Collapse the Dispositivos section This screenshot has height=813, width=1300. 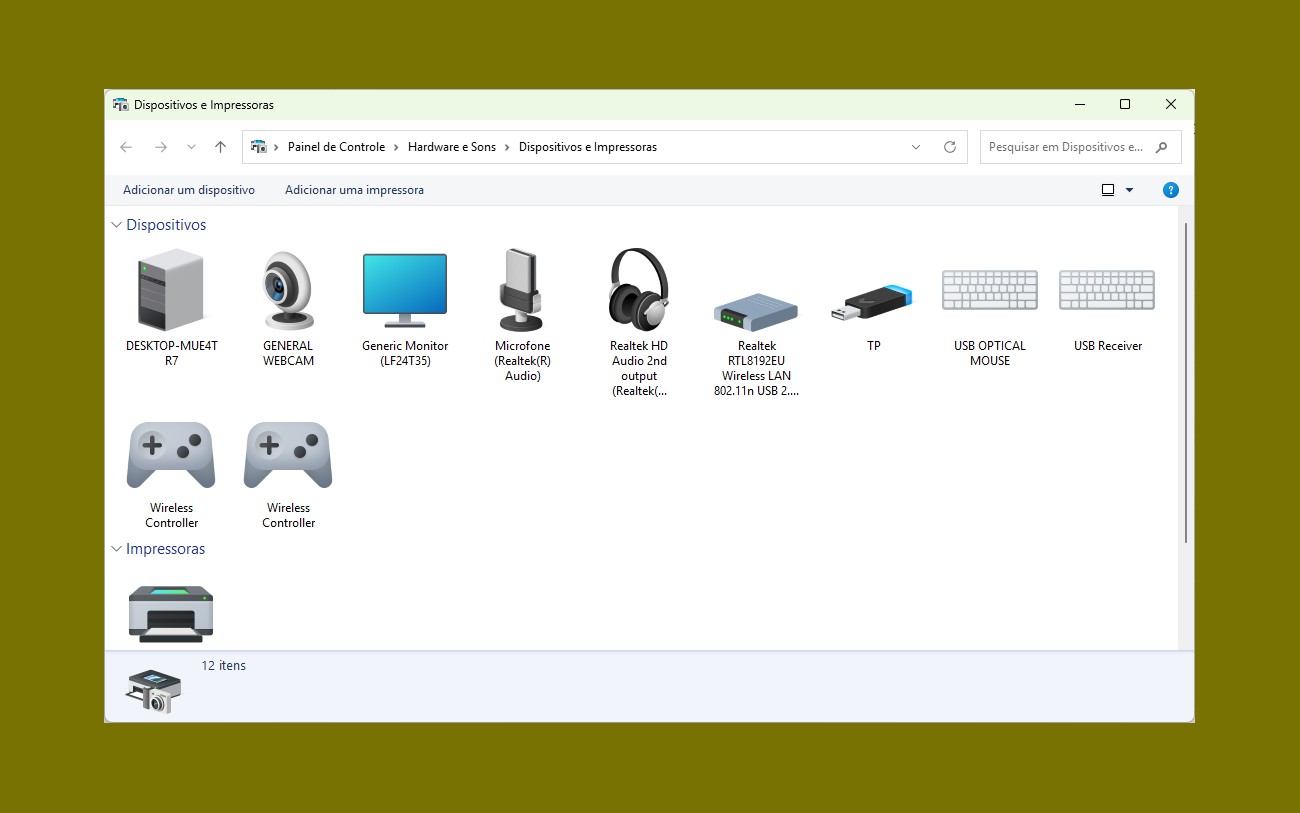(116, 224)
